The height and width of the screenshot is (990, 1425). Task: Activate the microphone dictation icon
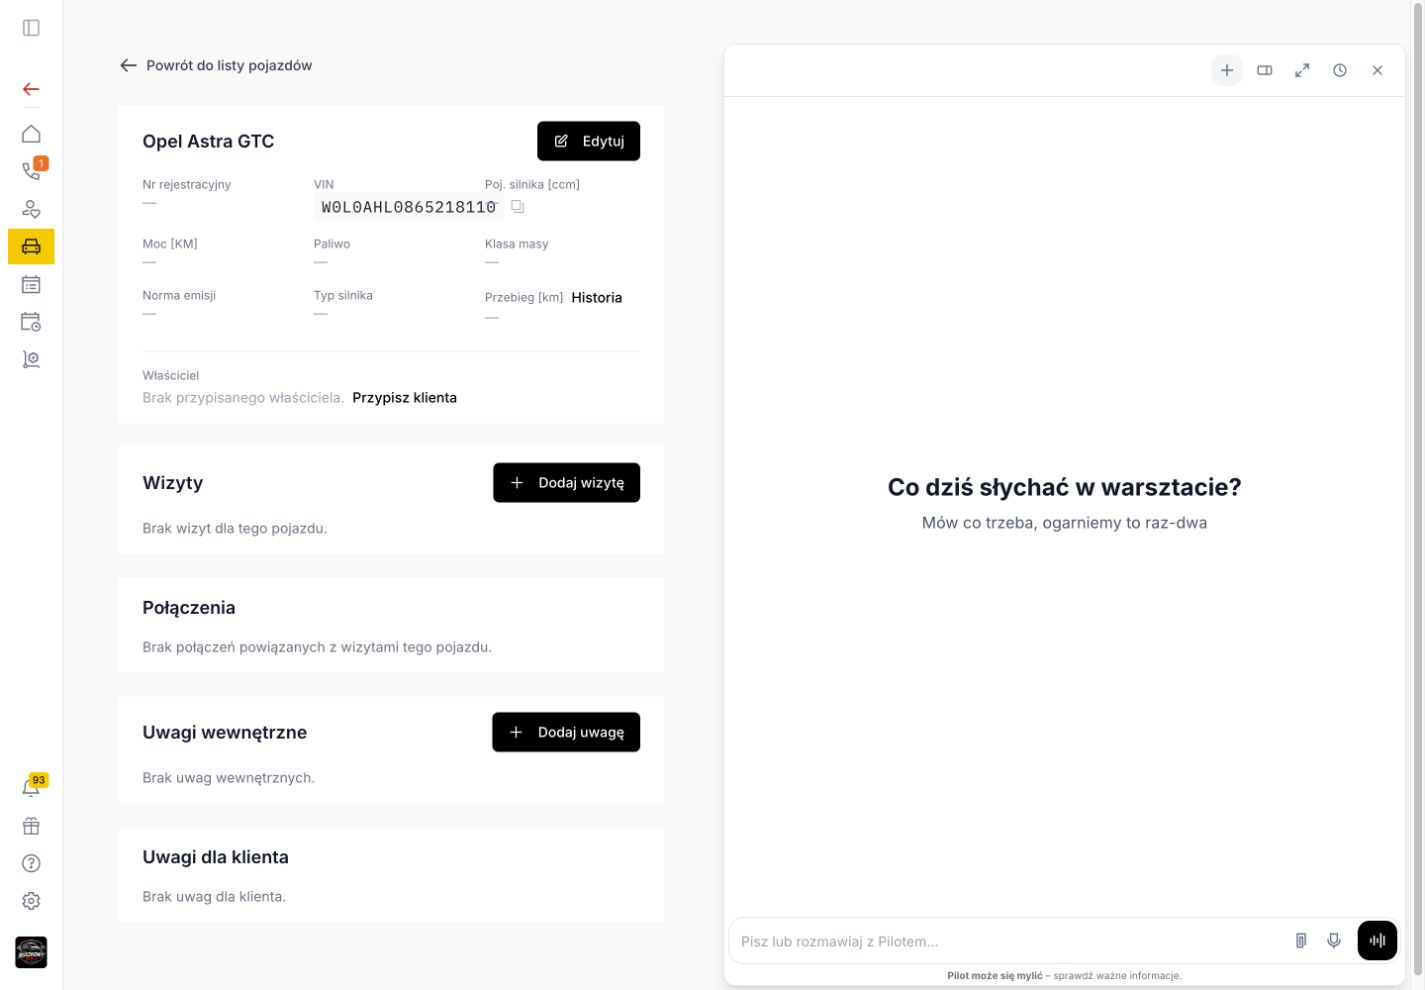(1334, 941)
